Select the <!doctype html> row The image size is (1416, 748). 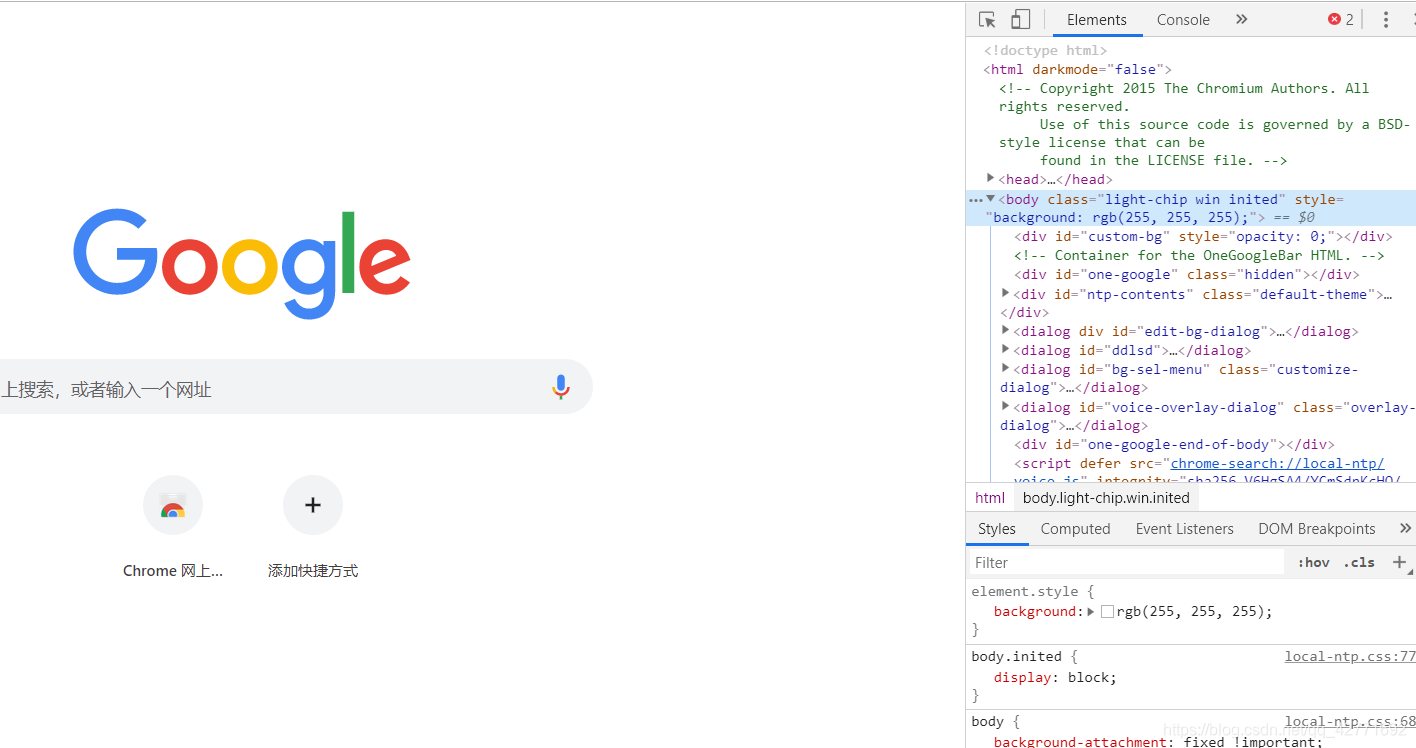coord(1045,50)
